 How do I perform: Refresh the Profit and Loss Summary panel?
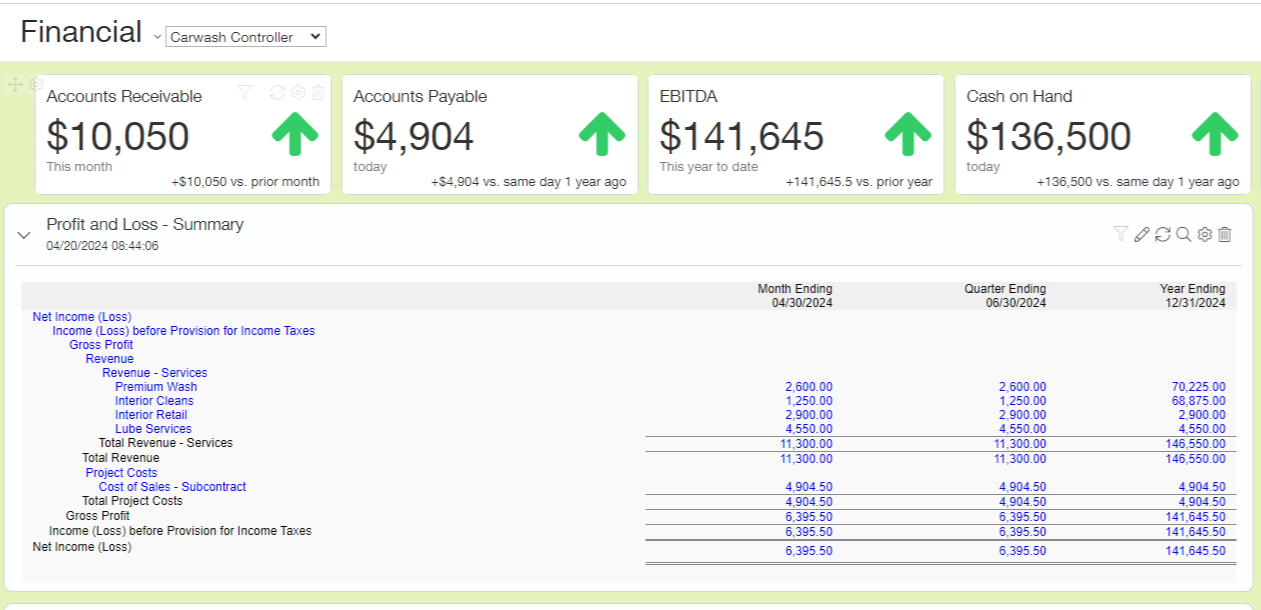1162,234
